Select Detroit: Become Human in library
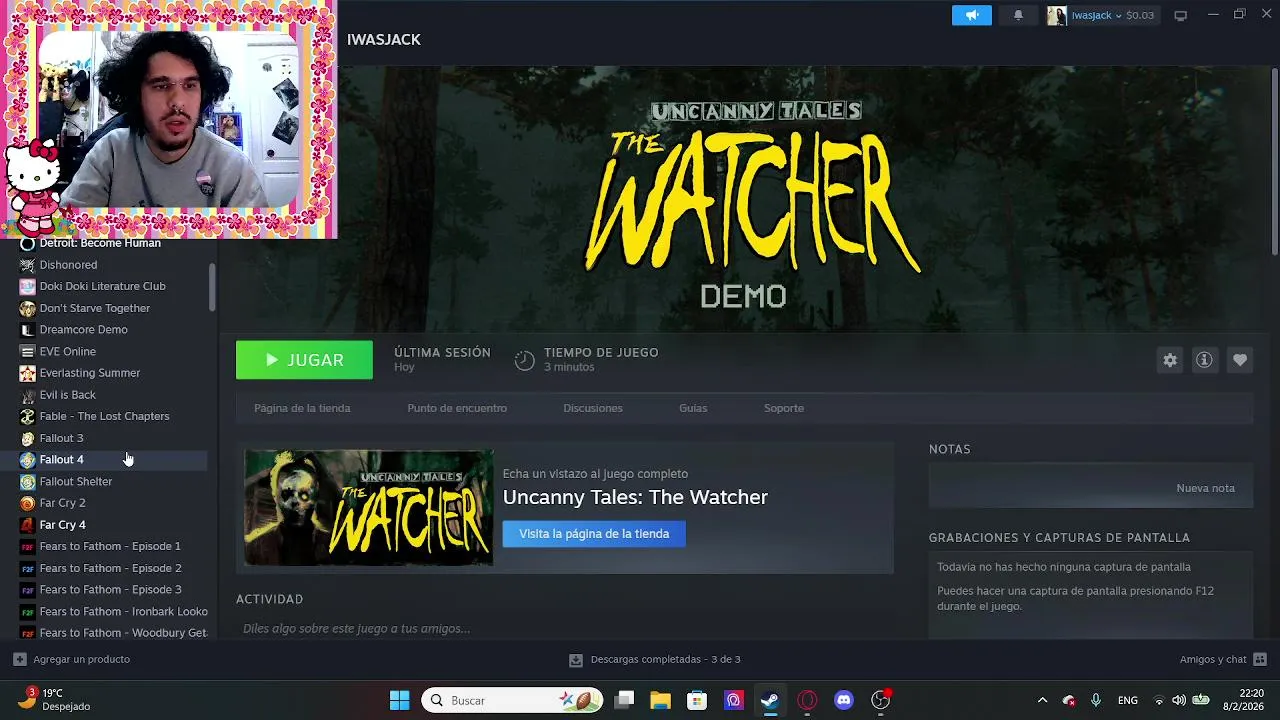Image resolution: width=1280 pixels, height=720 pixels. click(99, 243)
